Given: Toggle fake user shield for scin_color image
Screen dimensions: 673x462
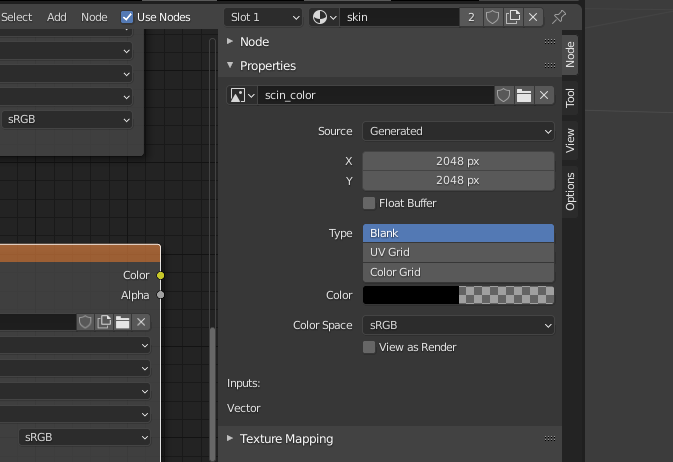Looking at the screenshot, I should 504,95.
